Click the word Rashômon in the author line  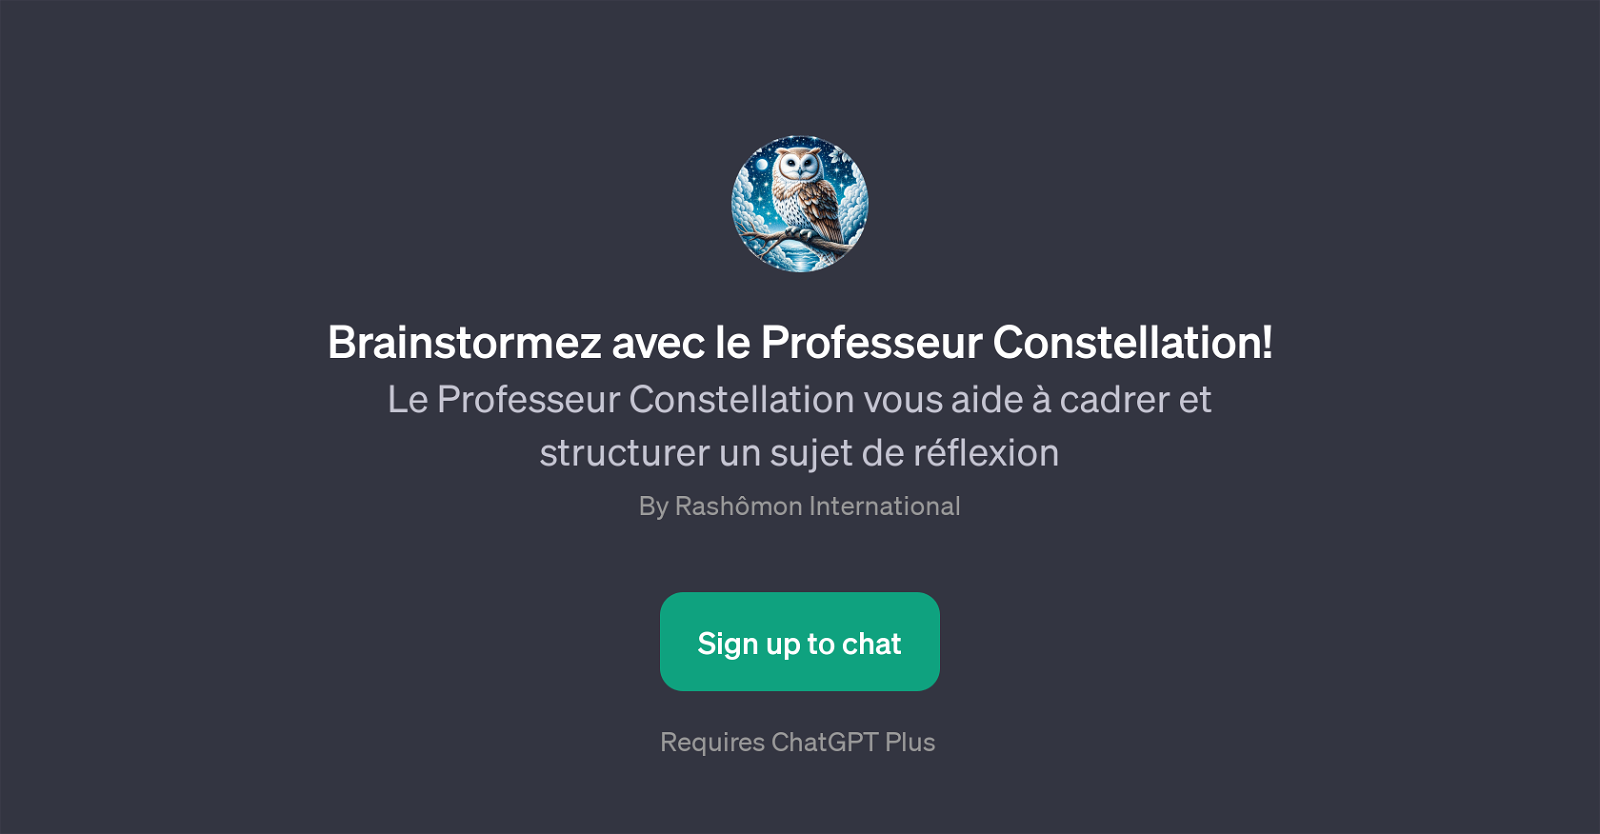click(738, 507)
